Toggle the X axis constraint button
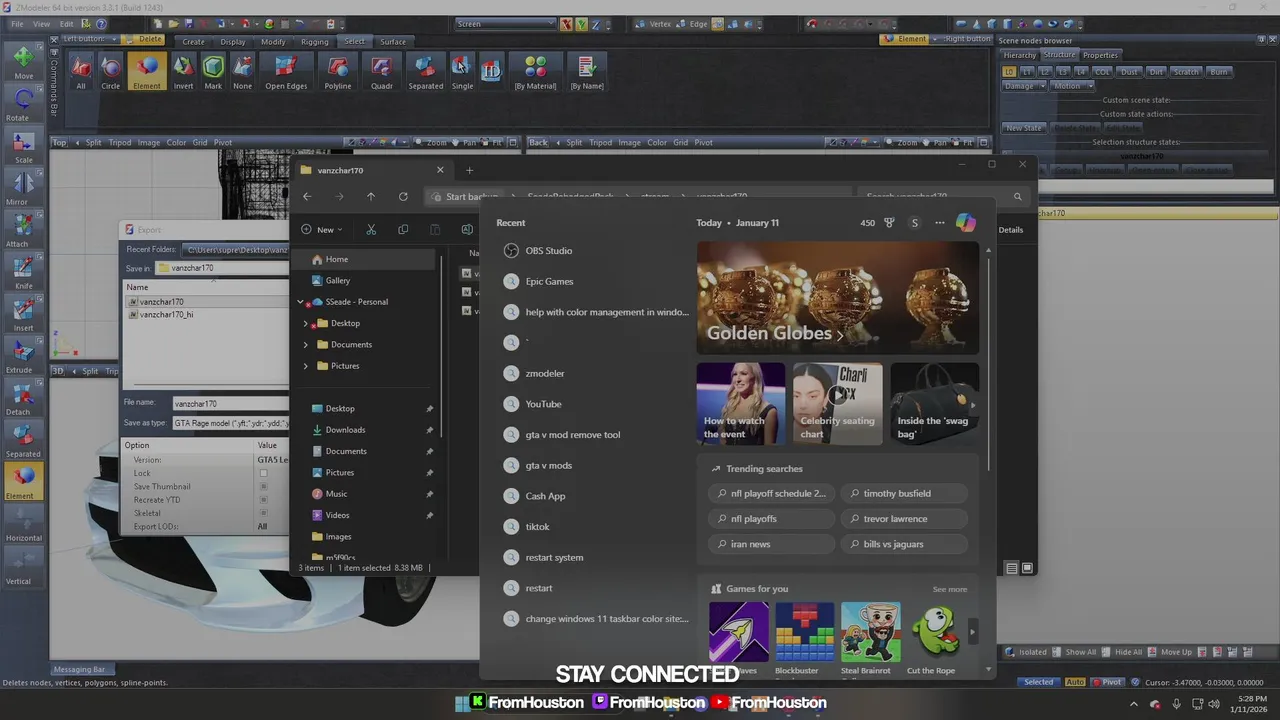Screen dimensions: 1280x720 pyautogui.click(x=566, y=24)
